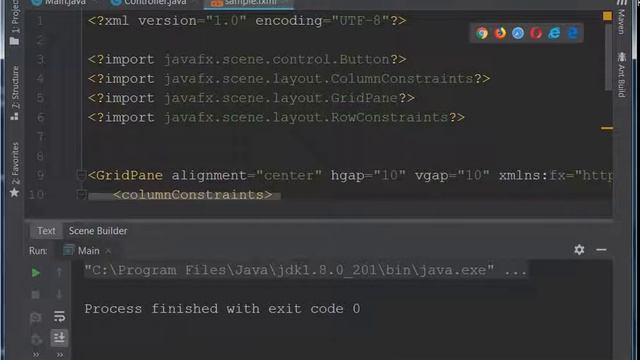Open the Ant Build tool window
The width and height of the screenshot is (640, 360).
(x=622, y=75)
